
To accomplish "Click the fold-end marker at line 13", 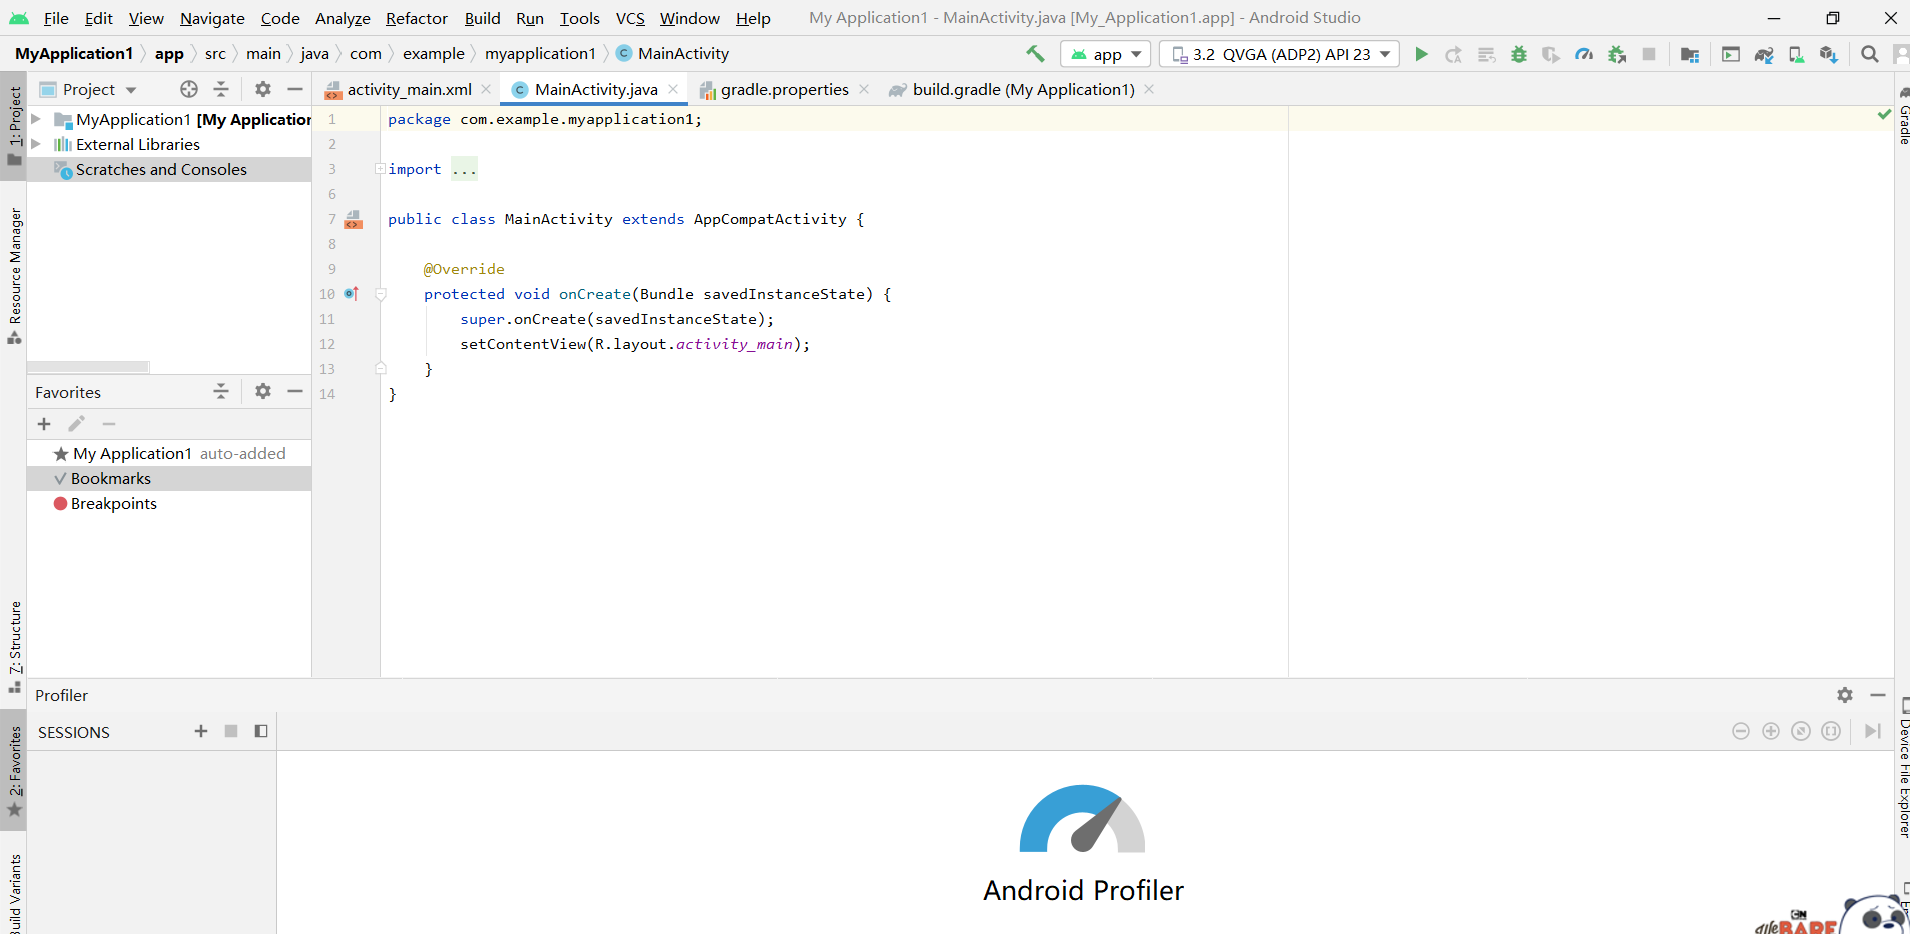I will (x=380, y=369).
